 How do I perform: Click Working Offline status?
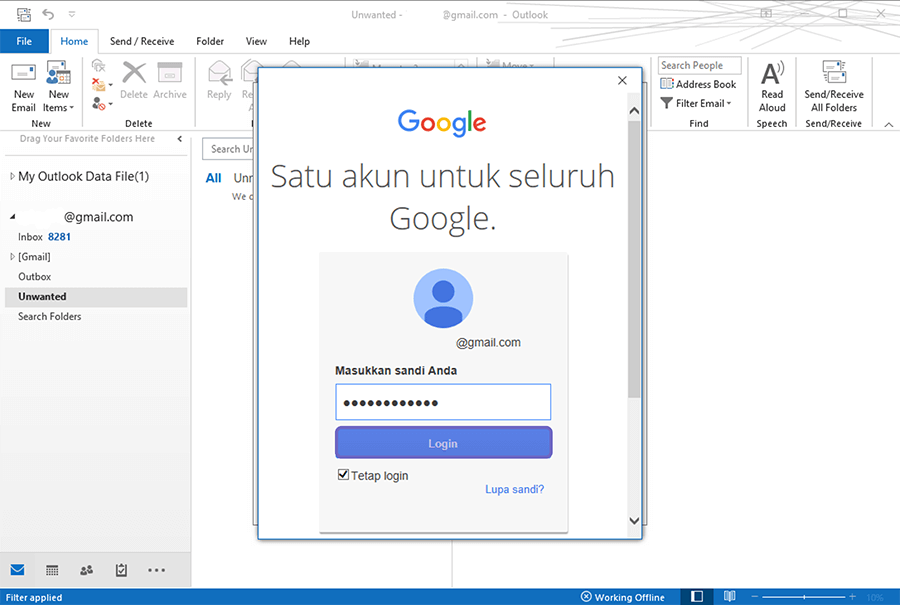[x=623, y=597]
